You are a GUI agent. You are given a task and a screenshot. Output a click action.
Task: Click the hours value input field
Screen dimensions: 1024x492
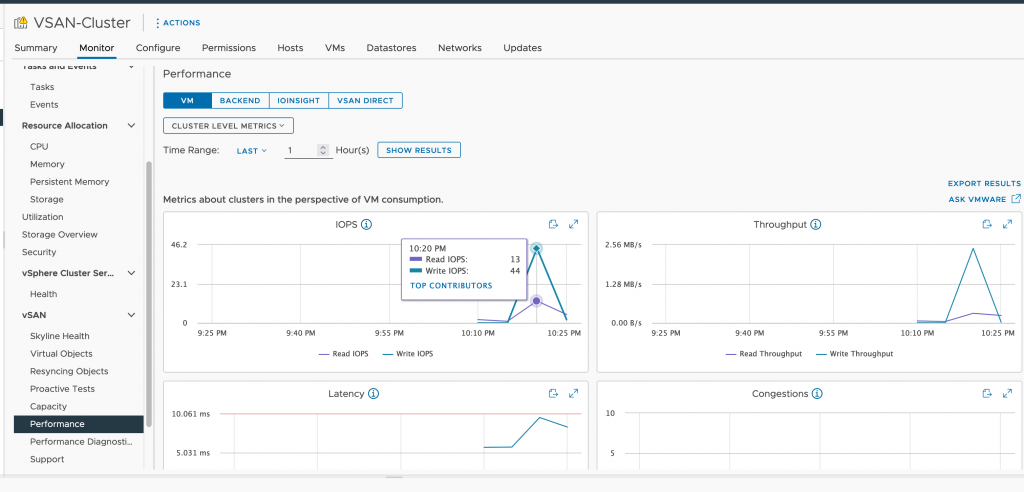[x=300, y=150]
